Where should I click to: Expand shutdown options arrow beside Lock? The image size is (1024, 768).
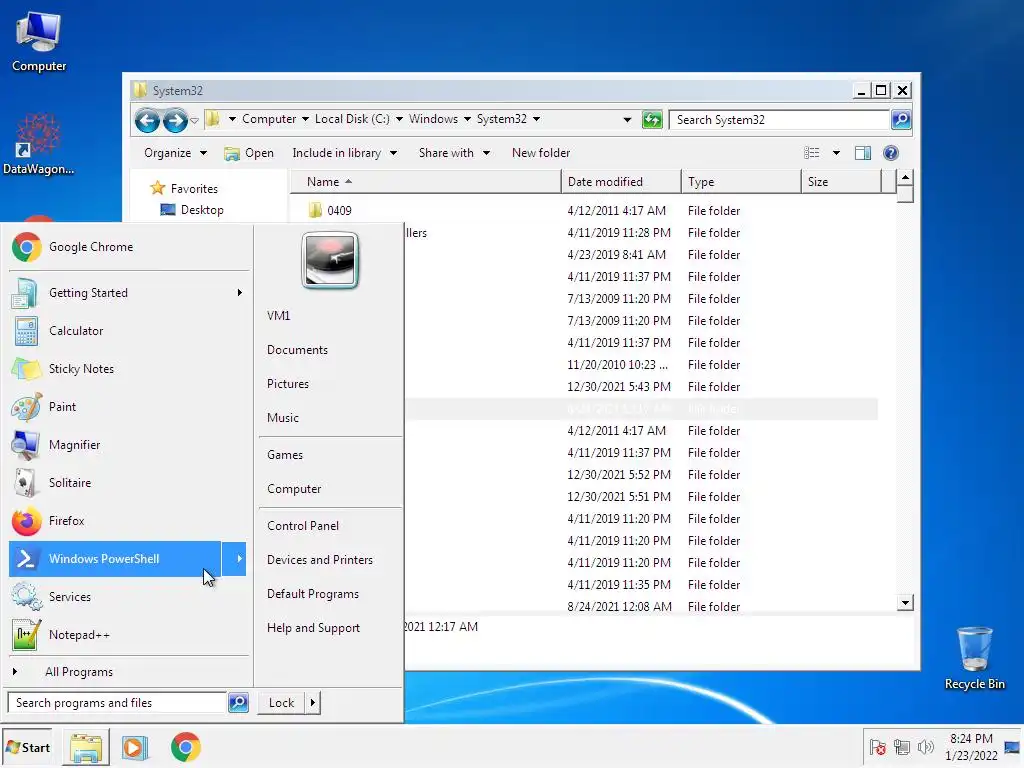pyautogui.click(x=313, y=703)
